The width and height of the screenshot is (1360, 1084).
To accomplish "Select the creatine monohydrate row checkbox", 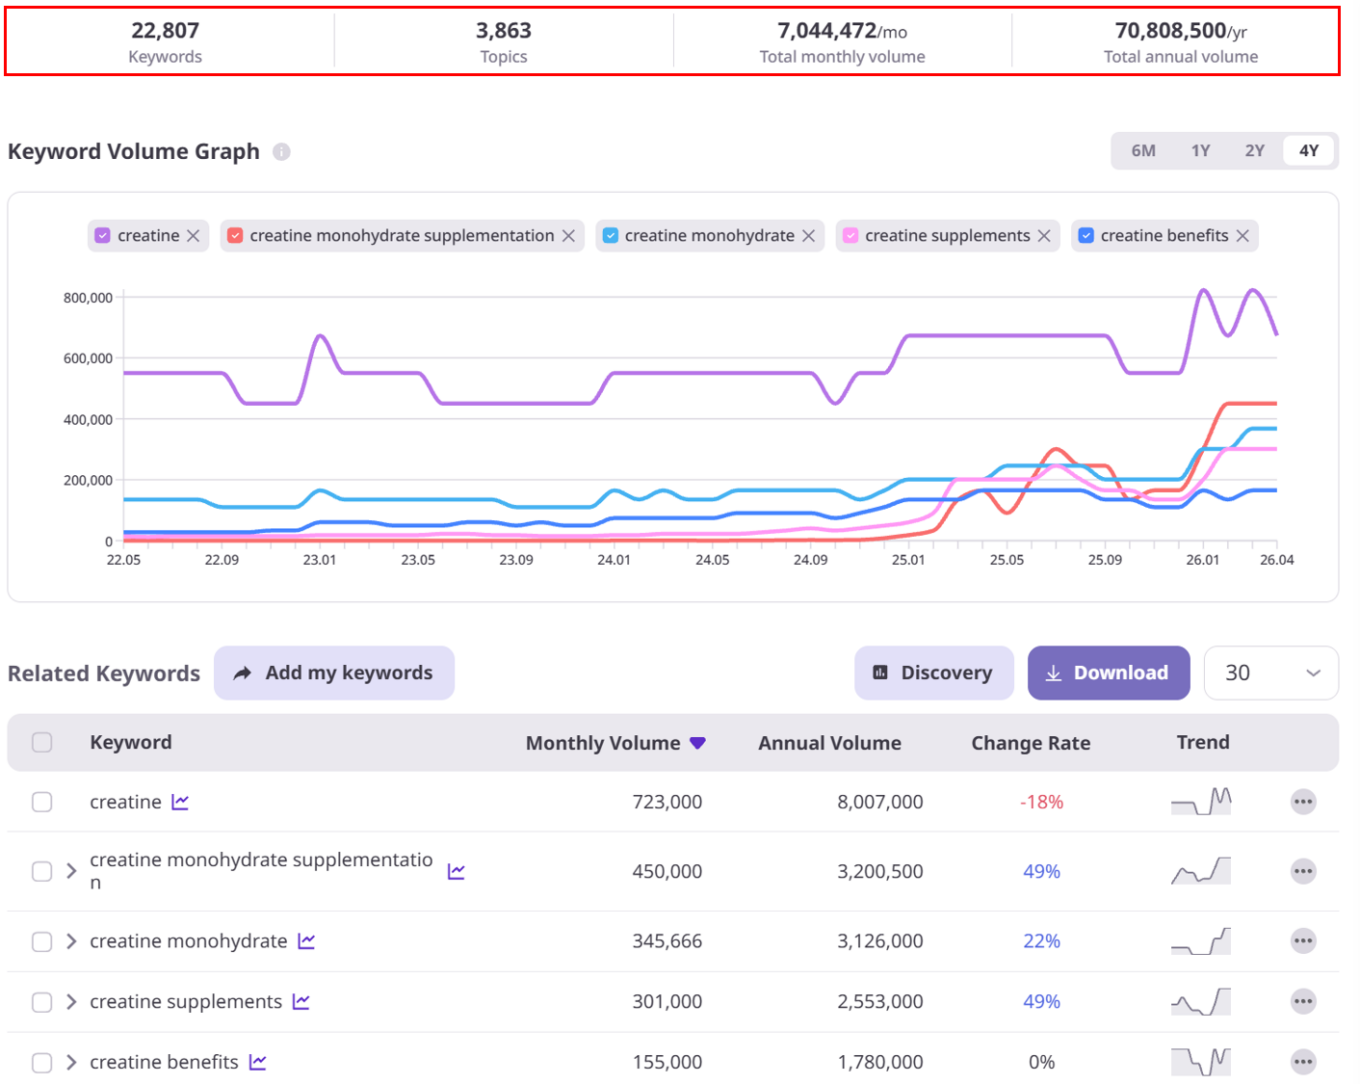I will click(x=42, y=941).
